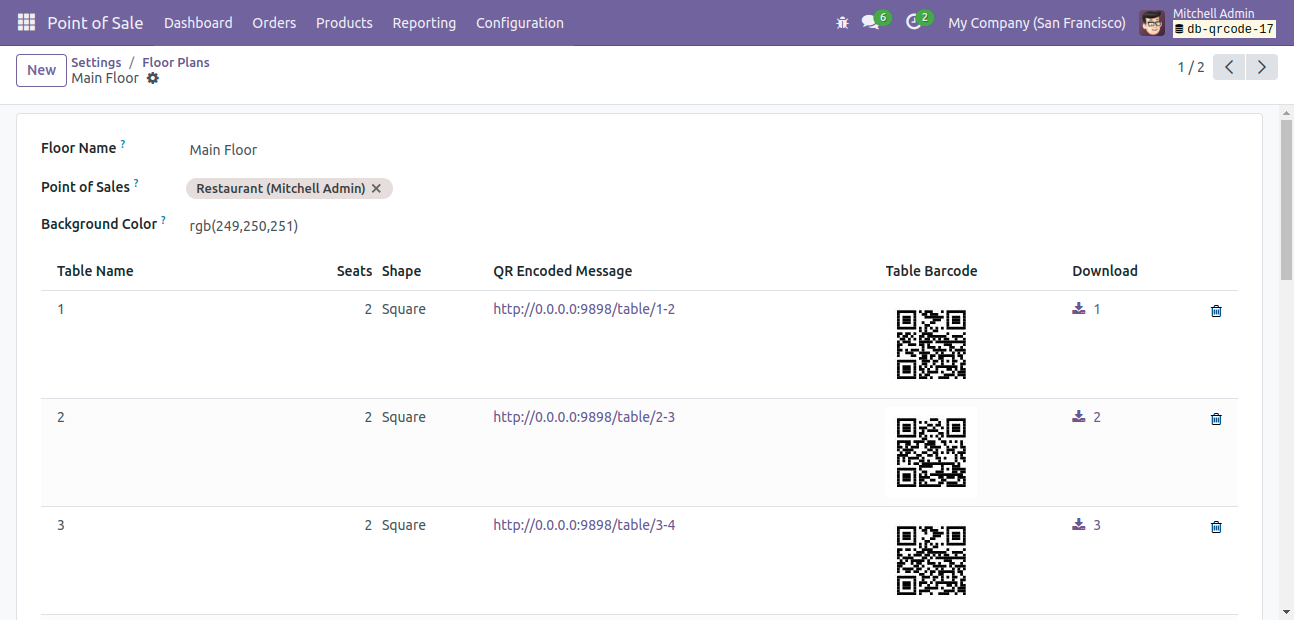The height and width of the screenshot is (620, 1294).
Task: Open table 3 QR barcode image
Action: (x=931, y=560)
